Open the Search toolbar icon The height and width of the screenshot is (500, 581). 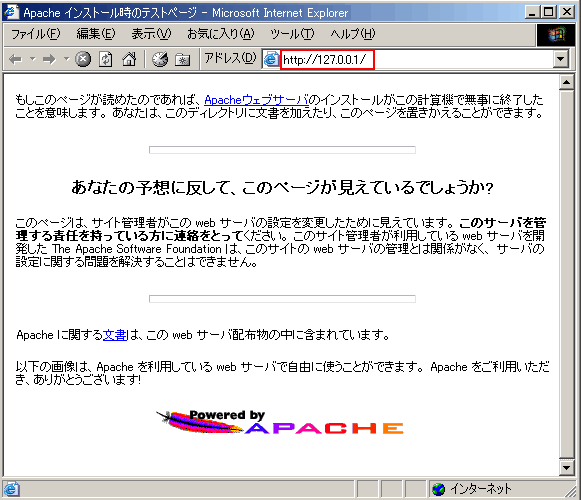pyautogui.click(x=160, y=59)
